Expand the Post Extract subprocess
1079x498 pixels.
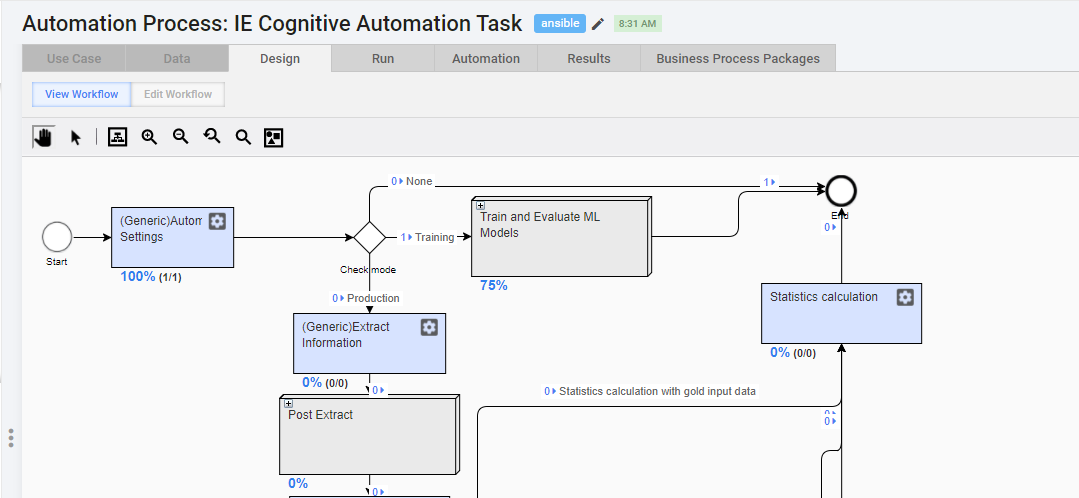click(288, 404)
